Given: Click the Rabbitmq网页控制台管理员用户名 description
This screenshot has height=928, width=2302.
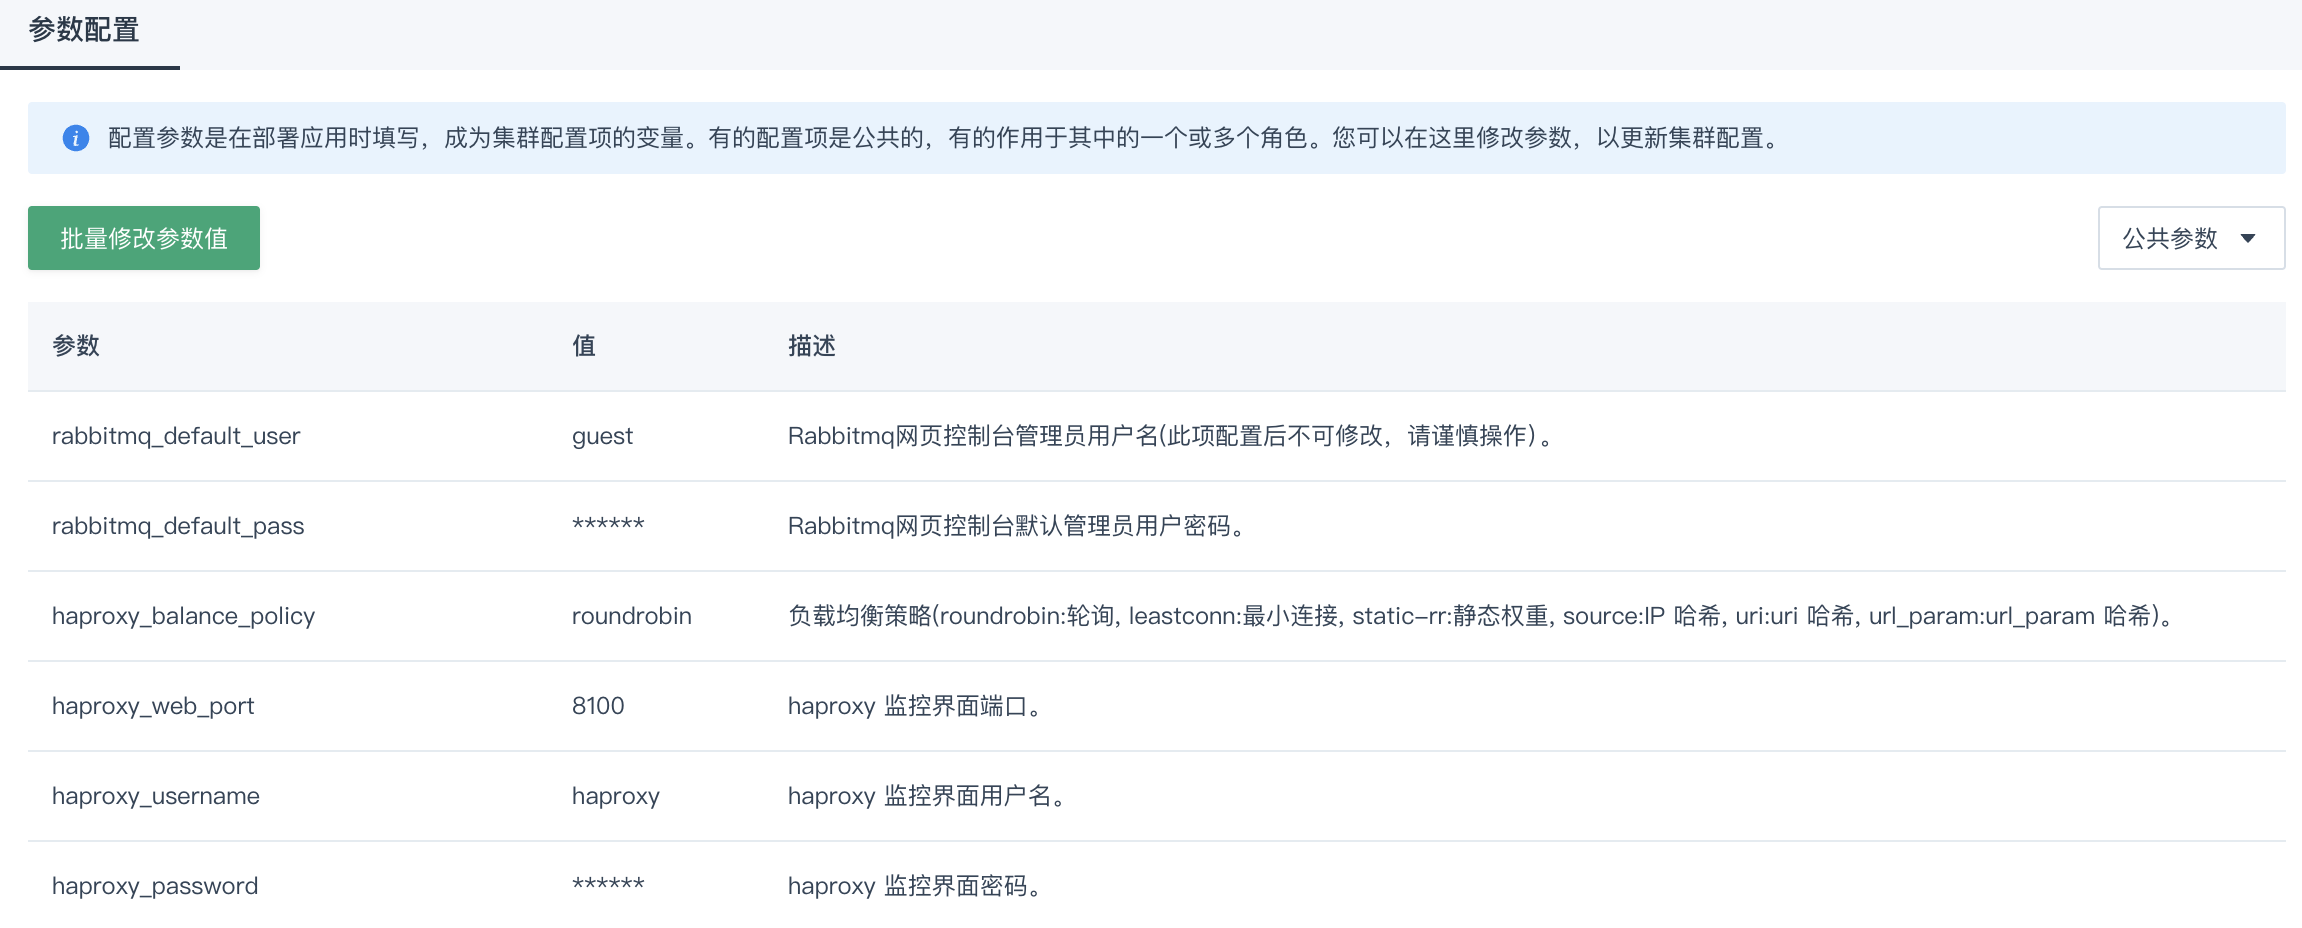Looking at the screenshot, I should [1170, 436].
